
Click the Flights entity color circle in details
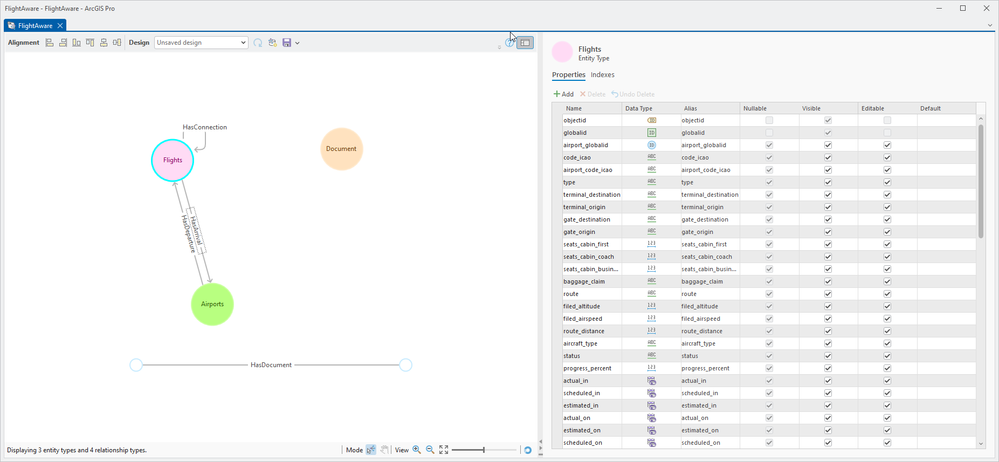click(x=562, y=52)
